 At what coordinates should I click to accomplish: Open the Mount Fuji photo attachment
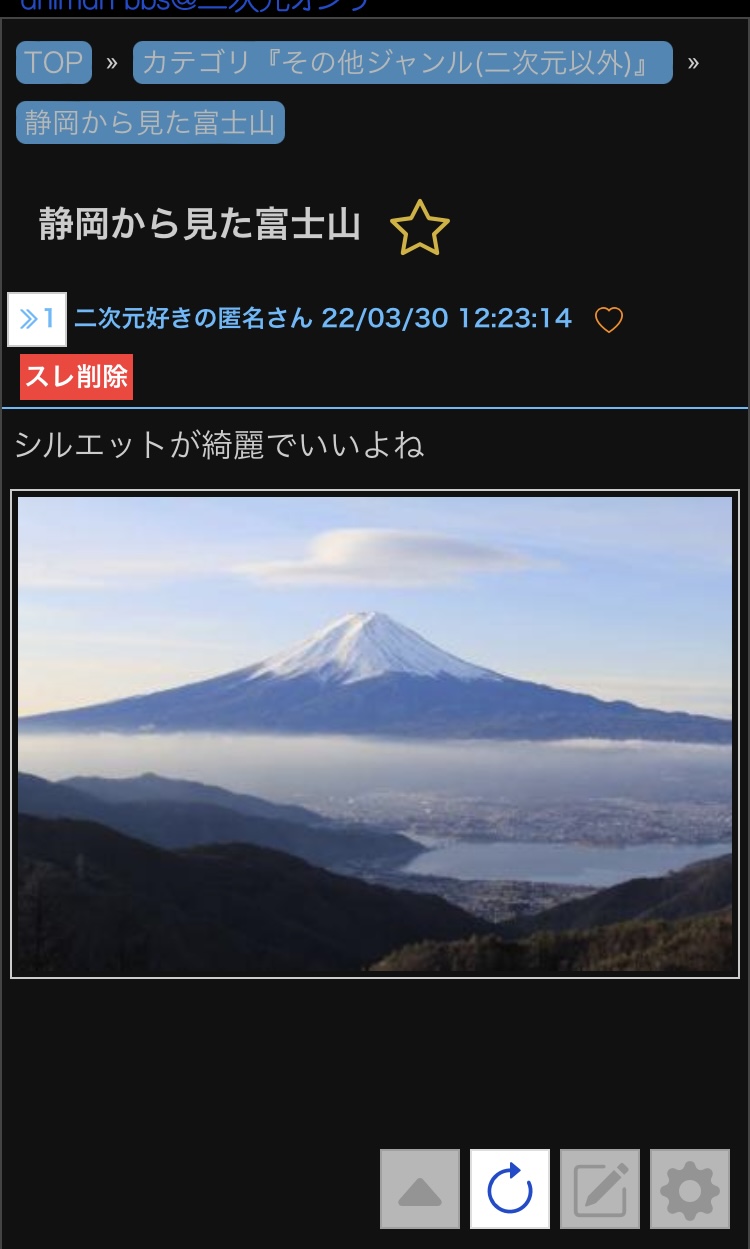(375, 733)
